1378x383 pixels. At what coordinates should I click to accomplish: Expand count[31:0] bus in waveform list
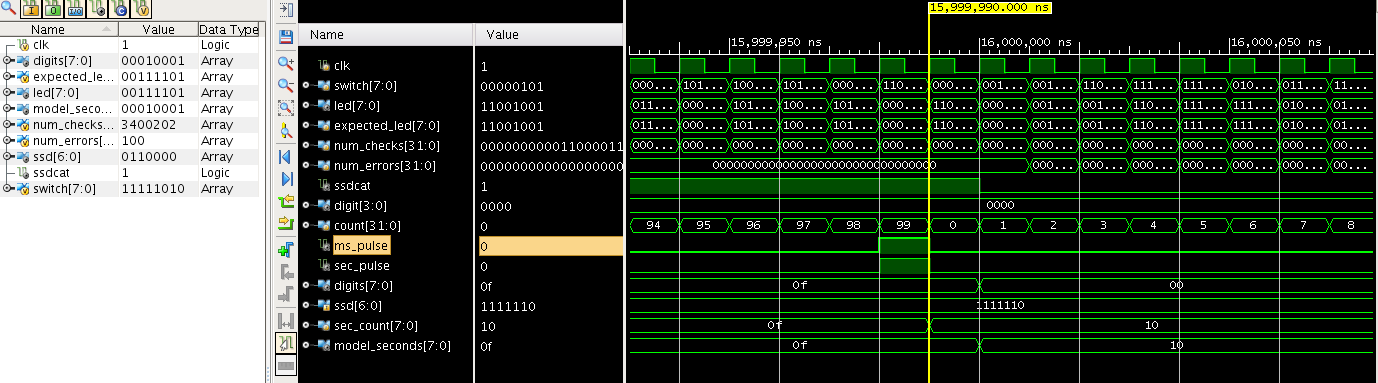coord(306,226)
